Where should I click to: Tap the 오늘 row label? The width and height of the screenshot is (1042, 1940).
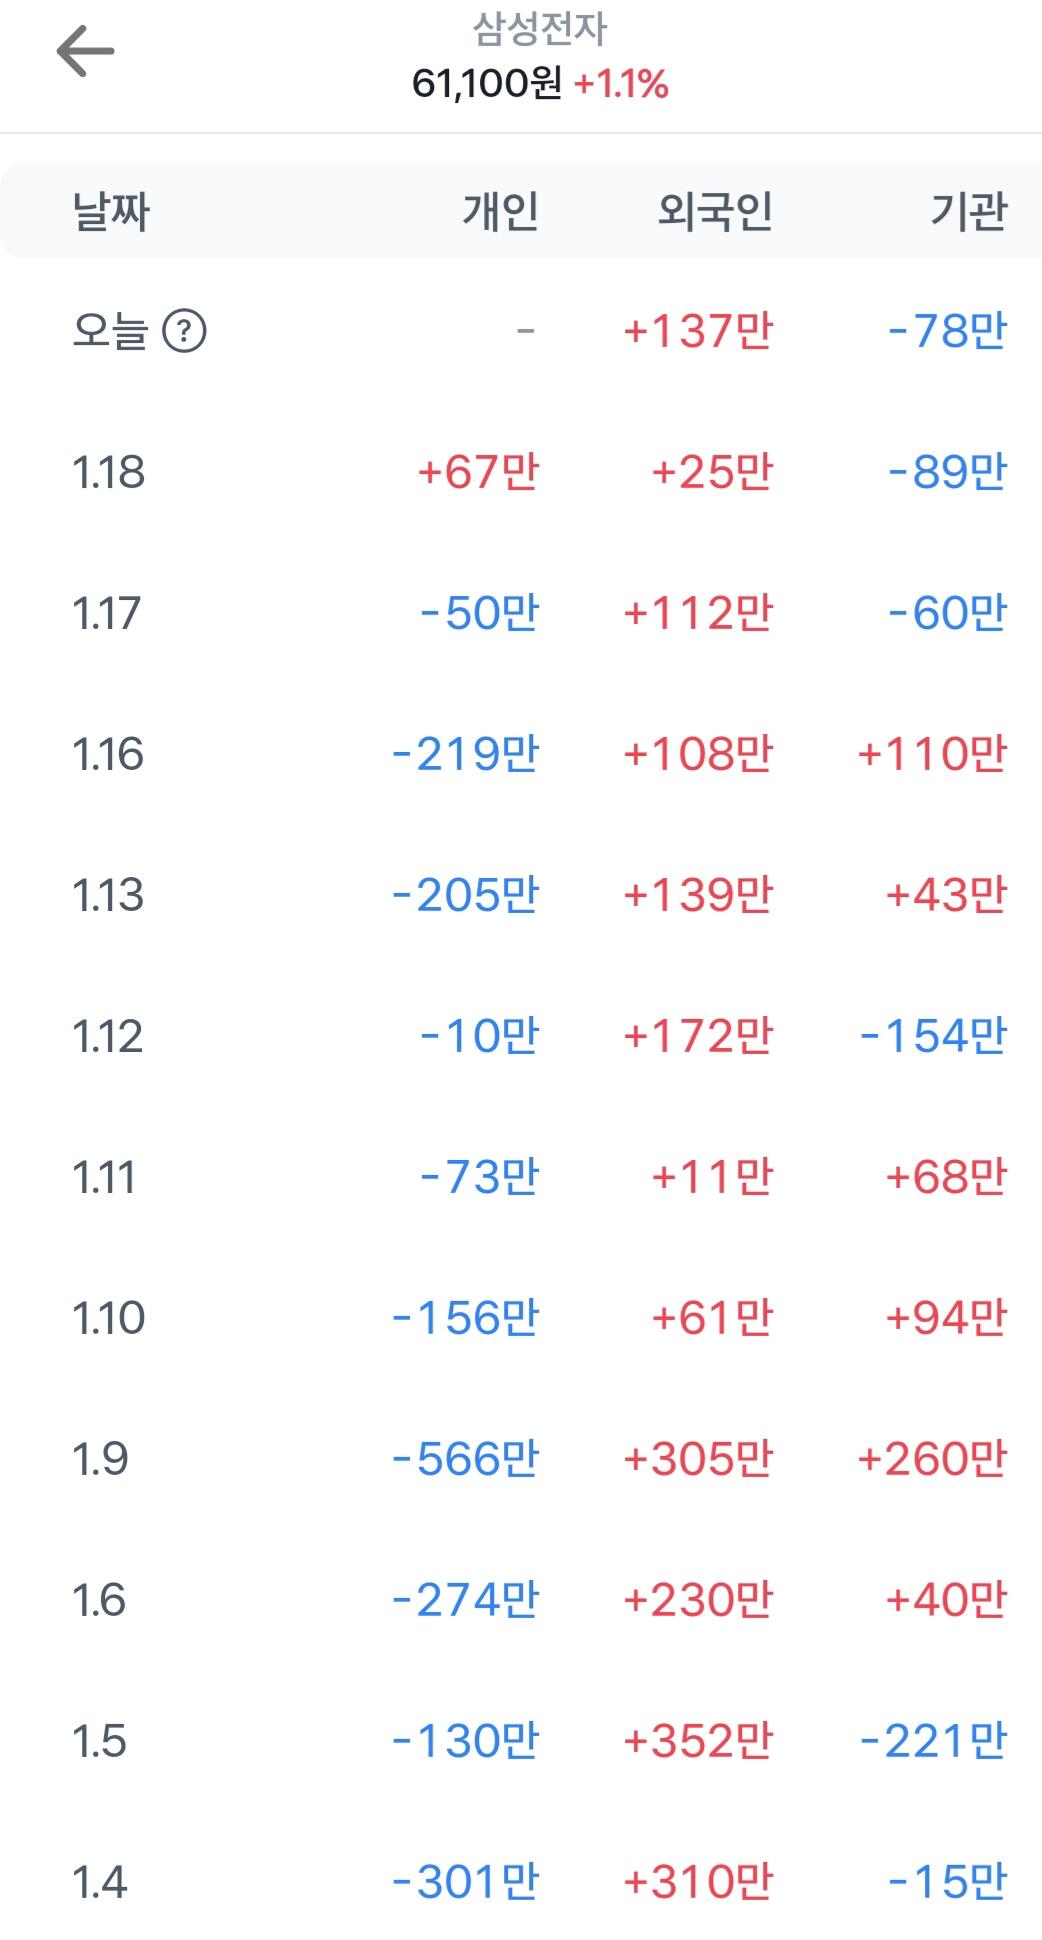110,331
